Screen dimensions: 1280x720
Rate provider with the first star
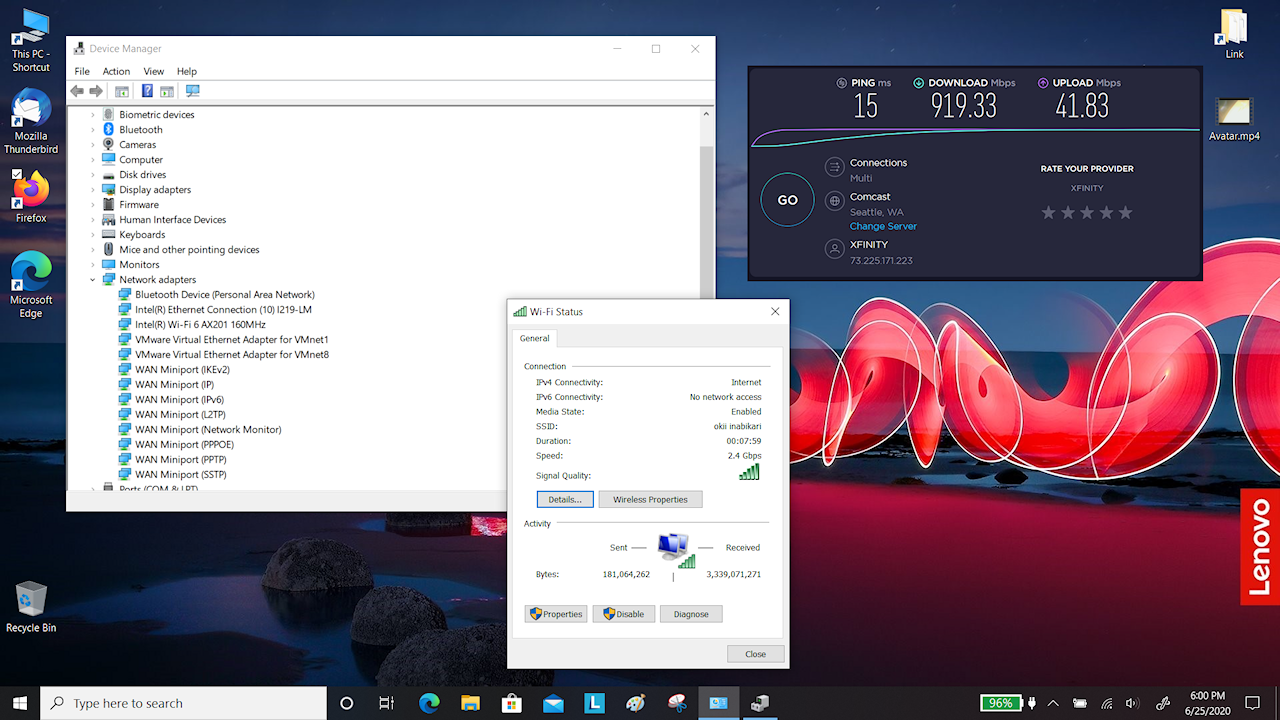click(1049, 212)
